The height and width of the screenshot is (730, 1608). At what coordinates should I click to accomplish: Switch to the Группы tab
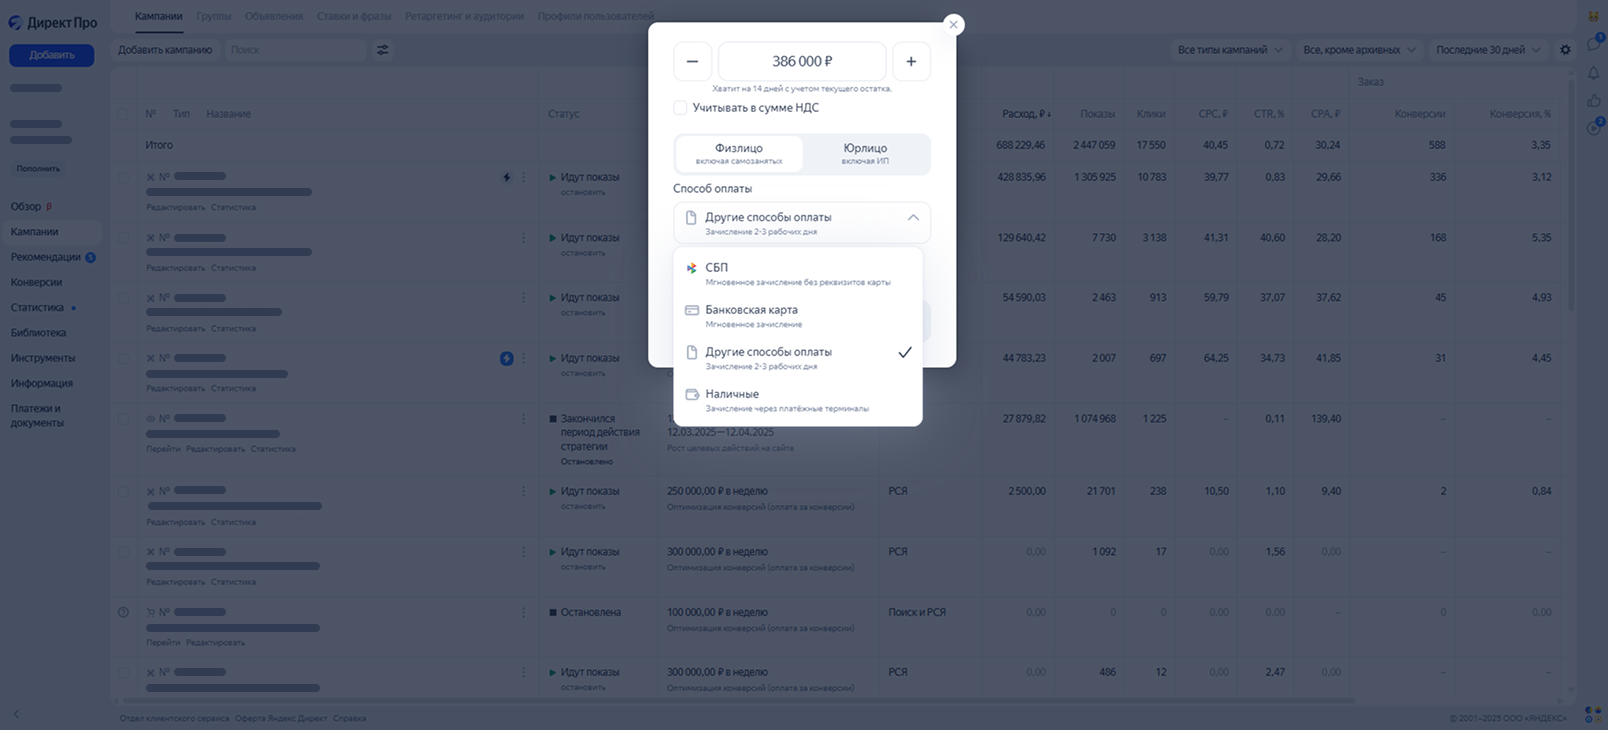point(213,16)
